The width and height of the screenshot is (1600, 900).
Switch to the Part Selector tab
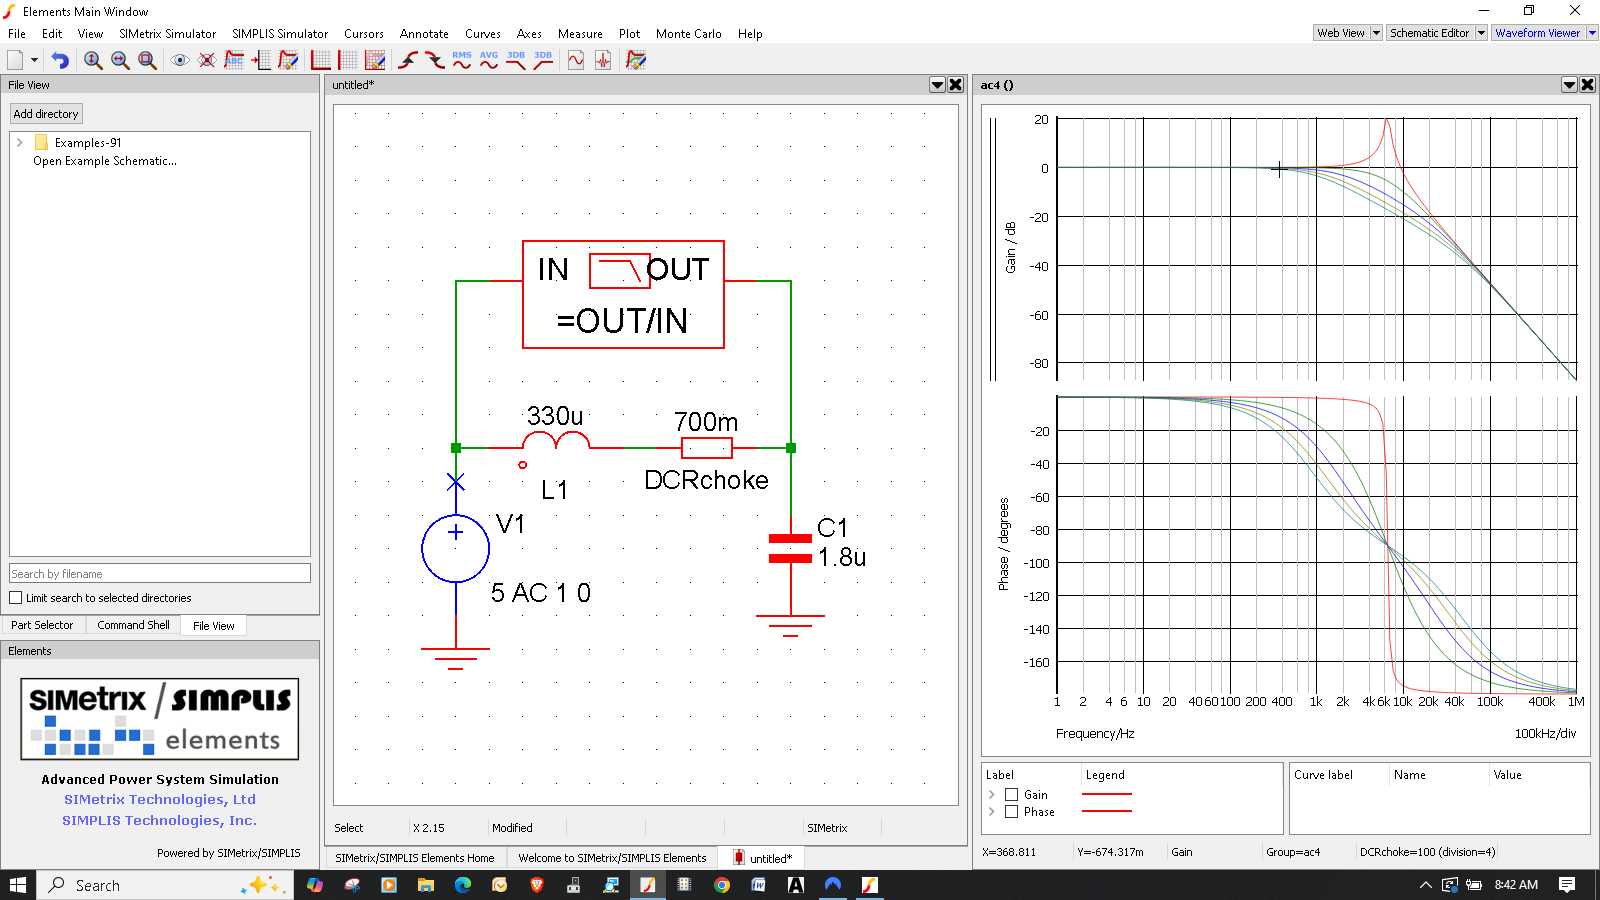[42, 625]
